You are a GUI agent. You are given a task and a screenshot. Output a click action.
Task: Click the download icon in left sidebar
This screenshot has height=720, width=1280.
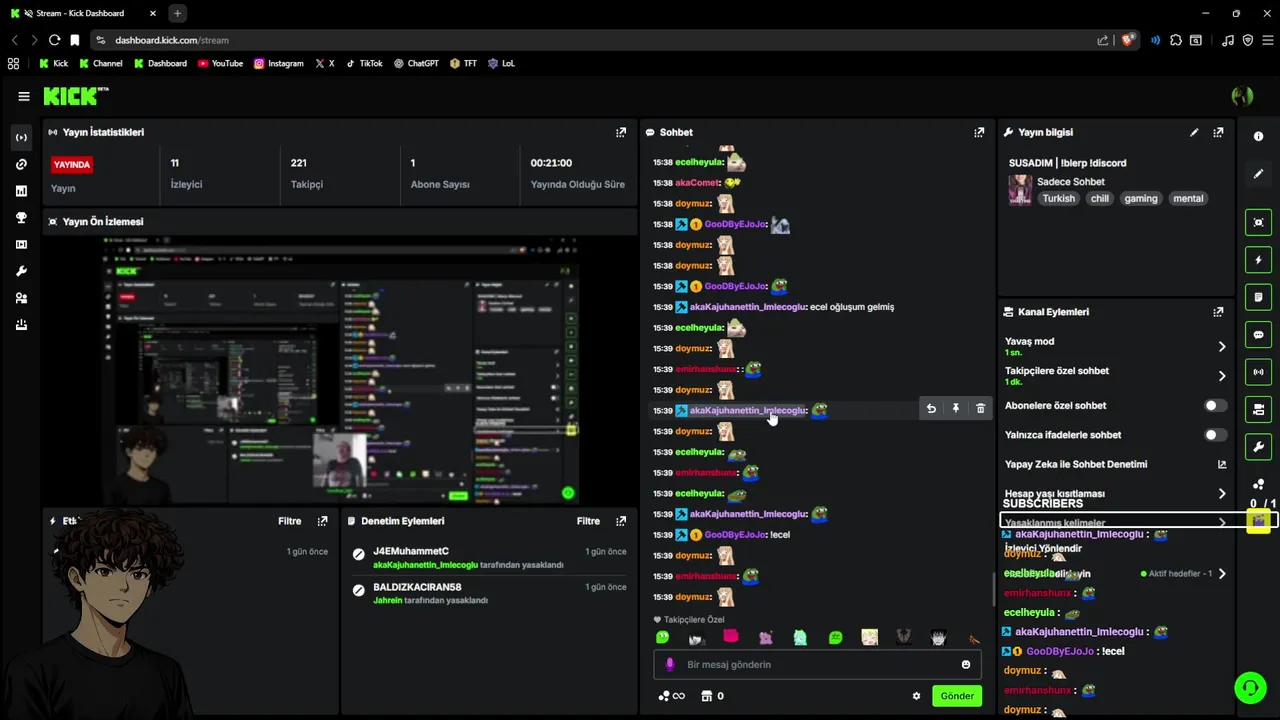21,325
